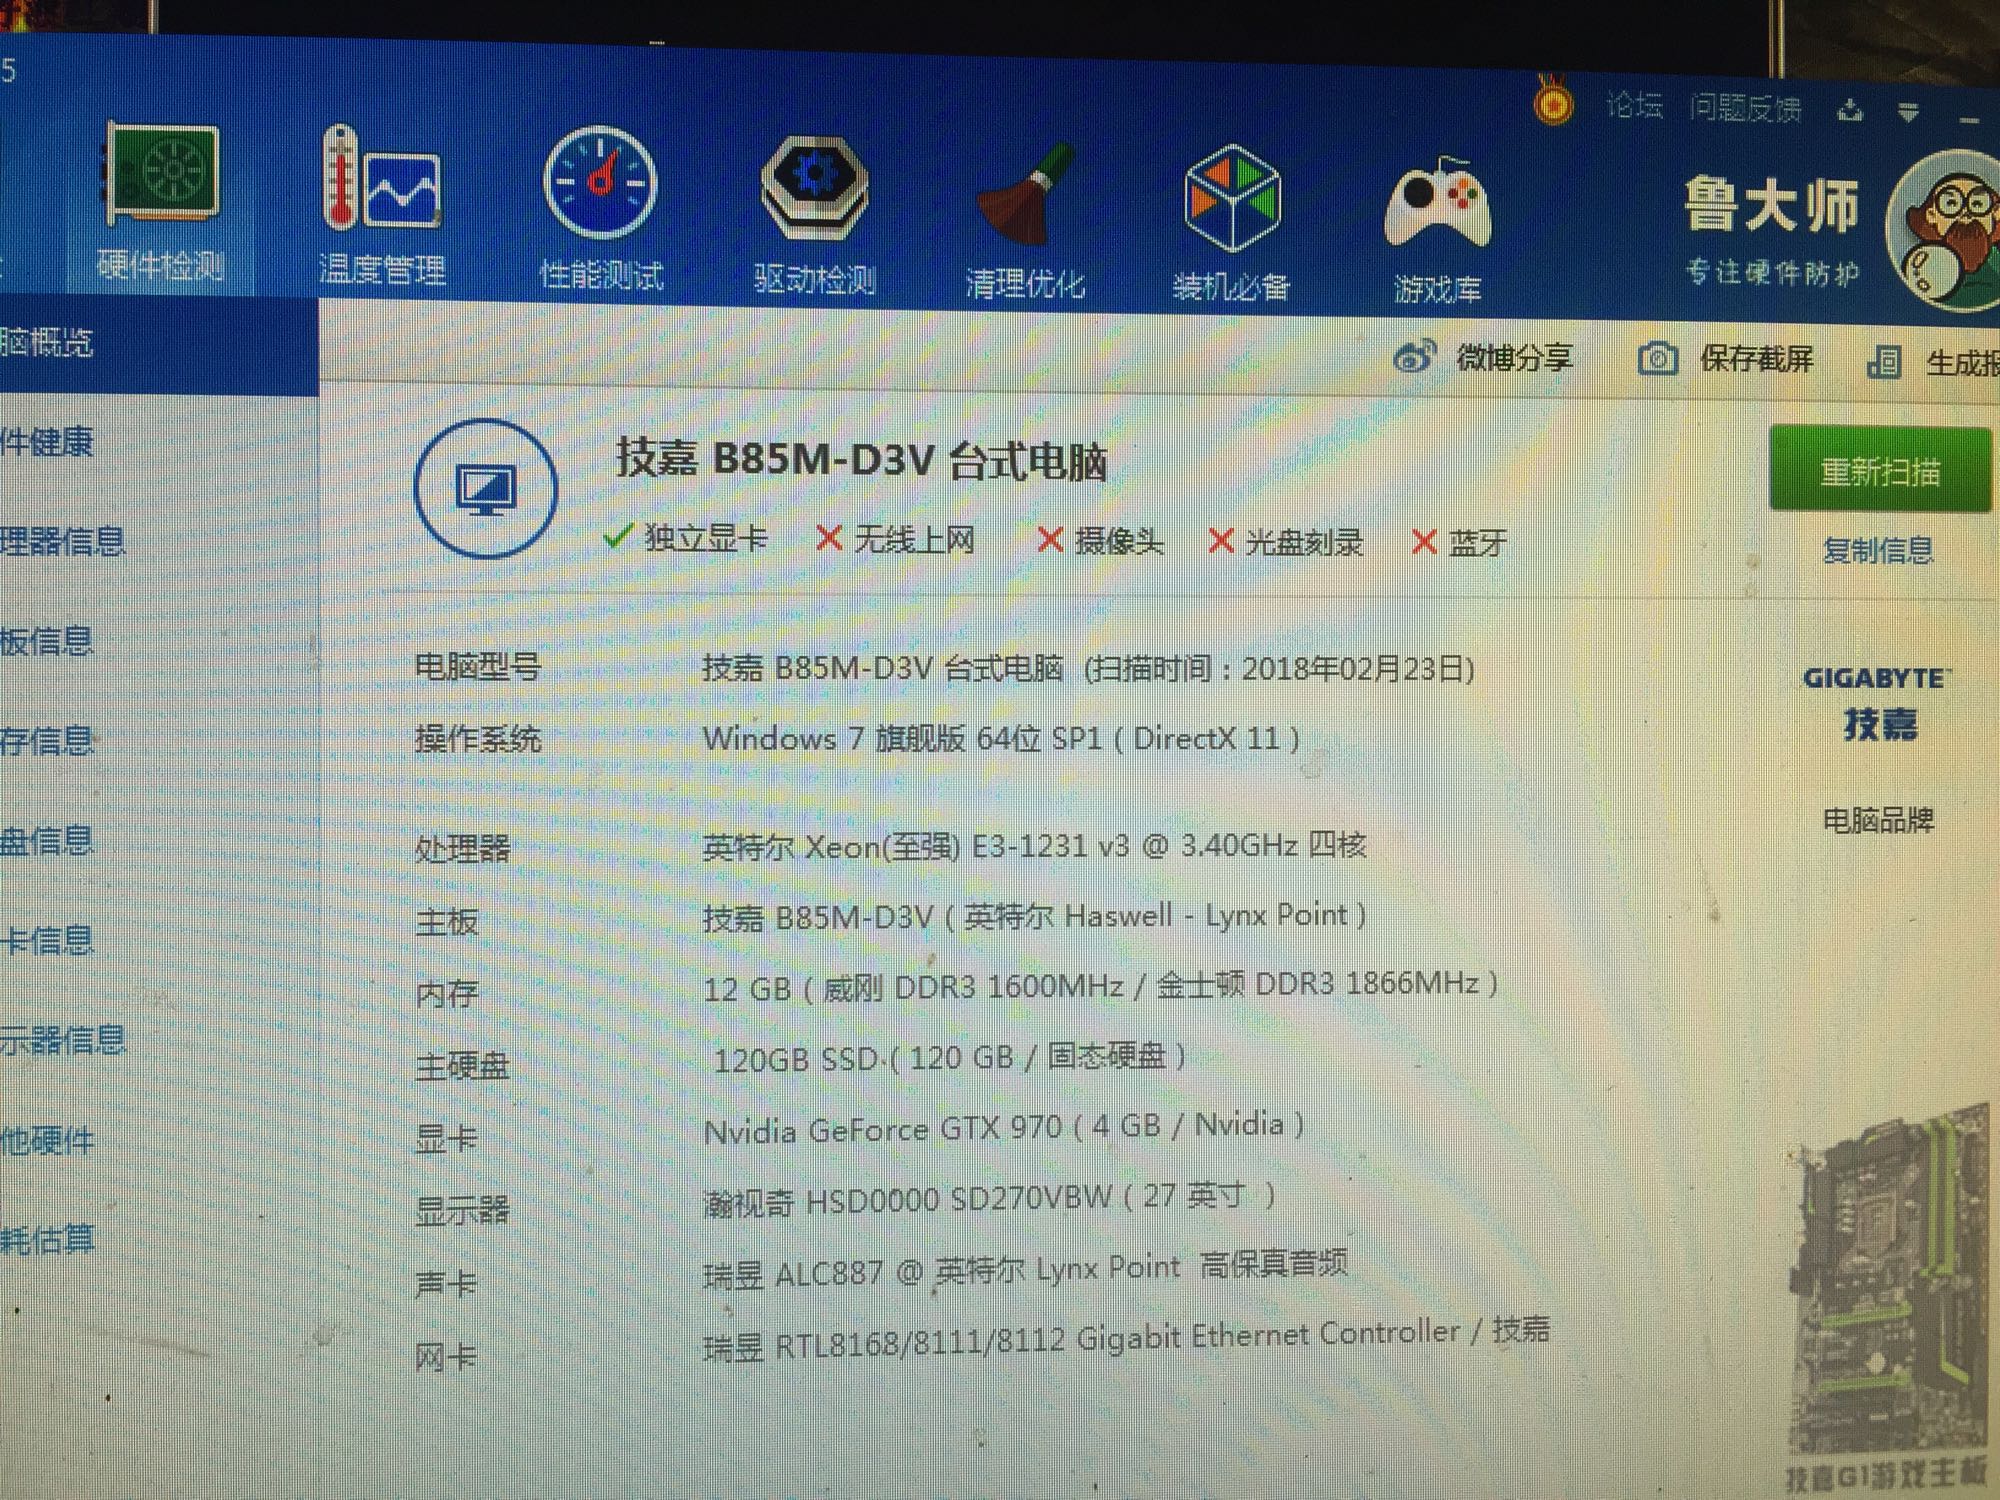Click the 复制信息 copy info link
The image size is (2000, 1500).
click(x=1877, y=550)
